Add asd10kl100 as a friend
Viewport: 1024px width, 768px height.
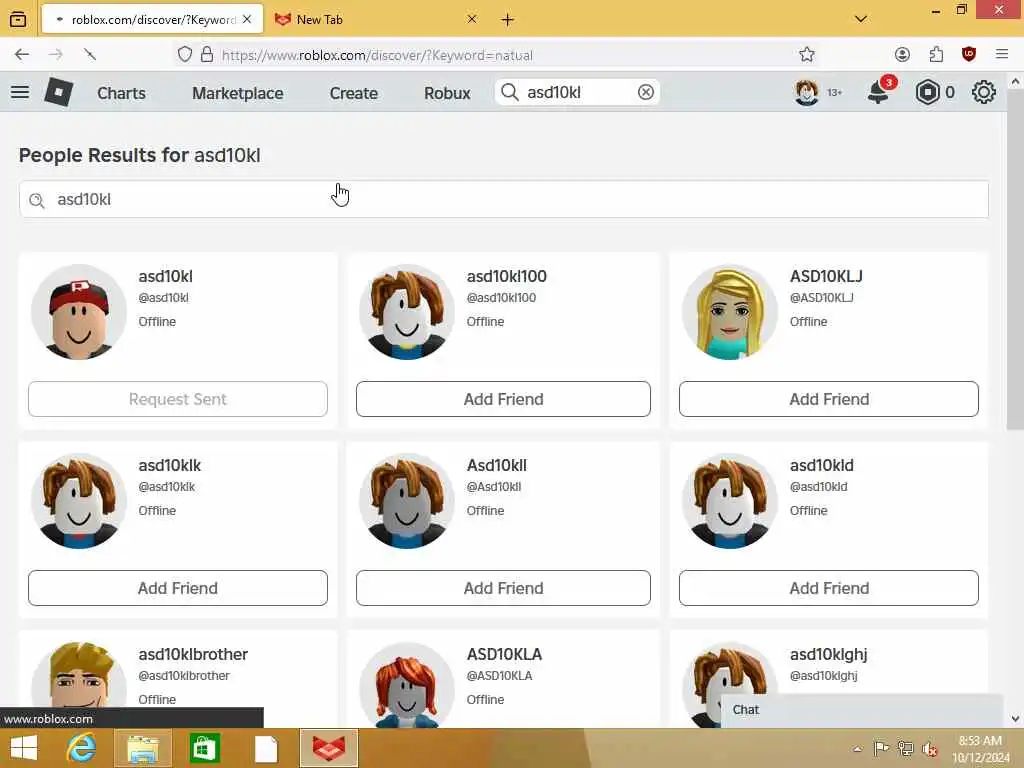click(x=503, y=399)
